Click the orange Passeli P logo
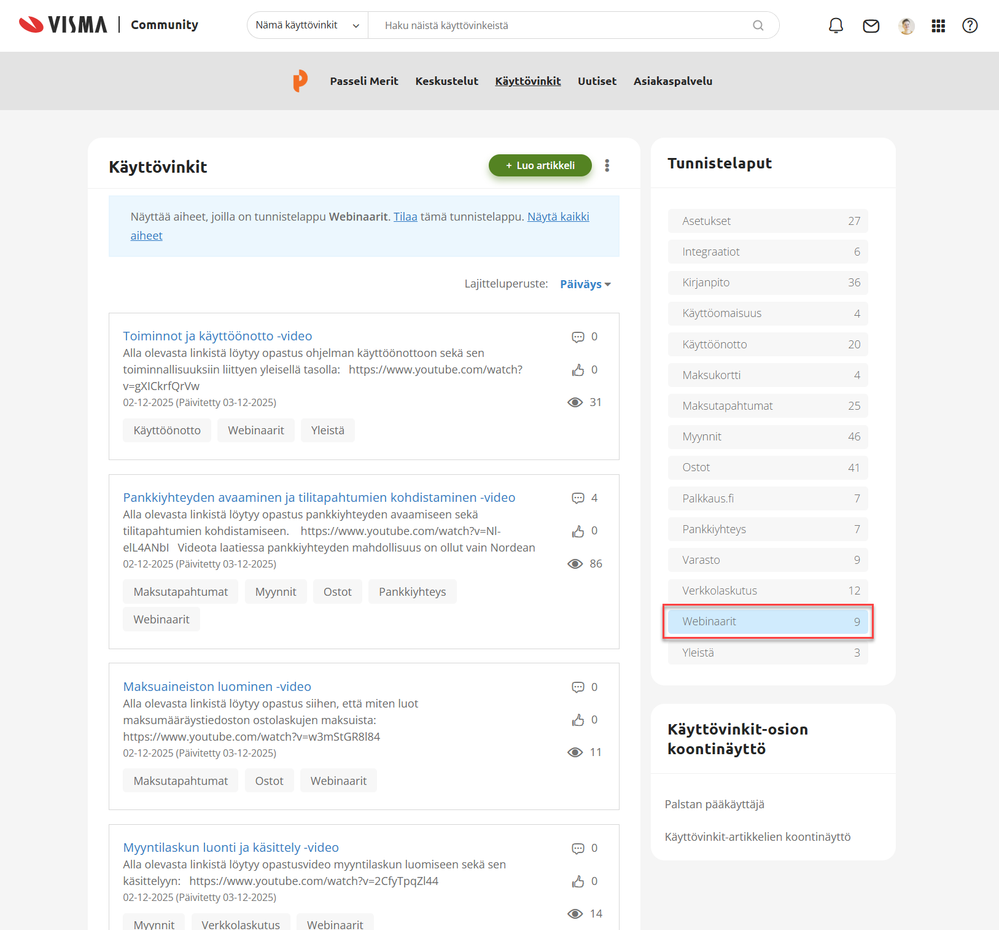Image resolution: width=999 pixels, height=930 pixels. pos(300,81)
